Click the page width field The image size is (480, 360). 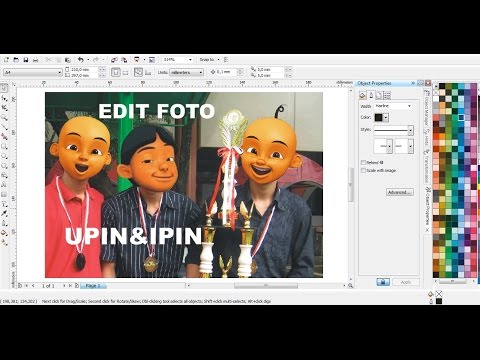(84, 69)
